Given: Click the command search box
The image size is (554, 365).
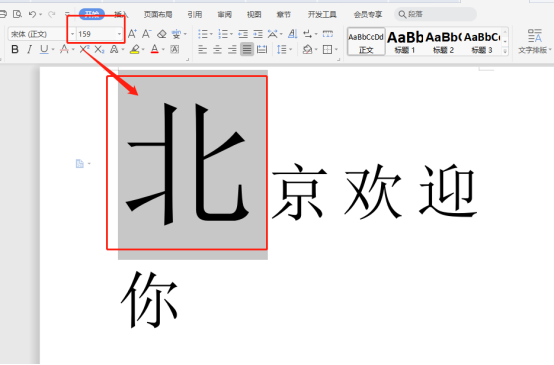Looking at the screenshot, I should [x=435, y=14].
